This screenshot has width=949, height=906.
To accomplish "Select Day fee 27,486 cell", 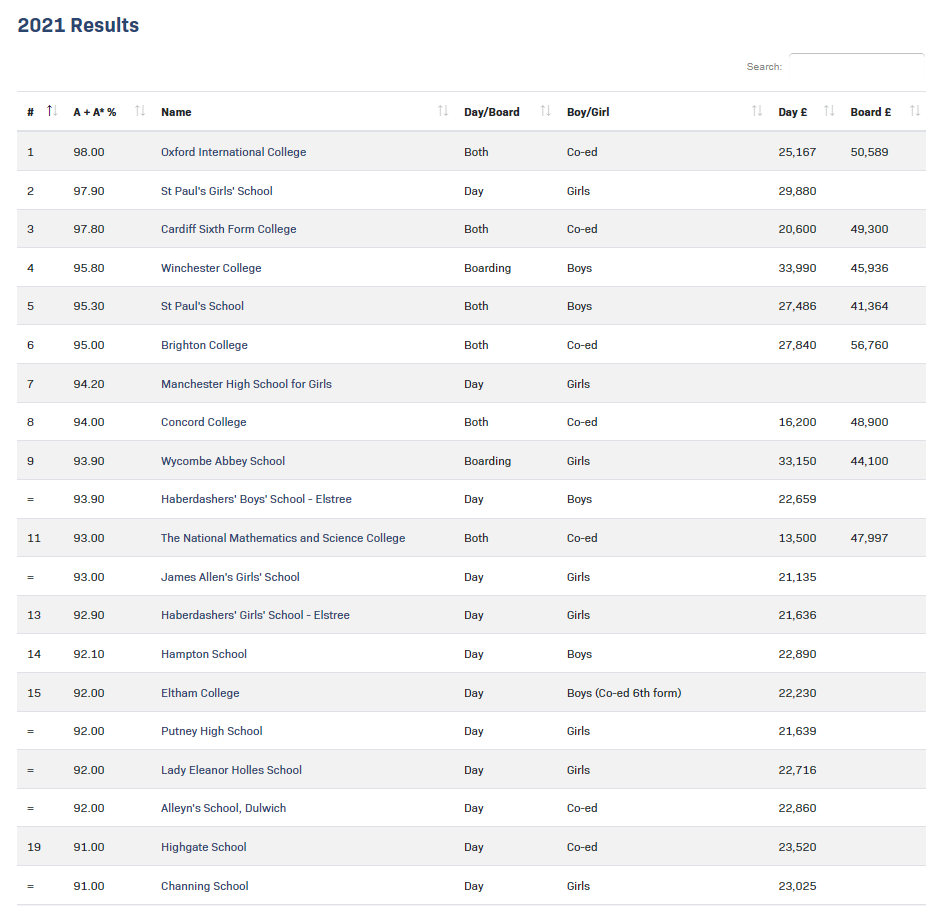I will (x=797, y=306).
